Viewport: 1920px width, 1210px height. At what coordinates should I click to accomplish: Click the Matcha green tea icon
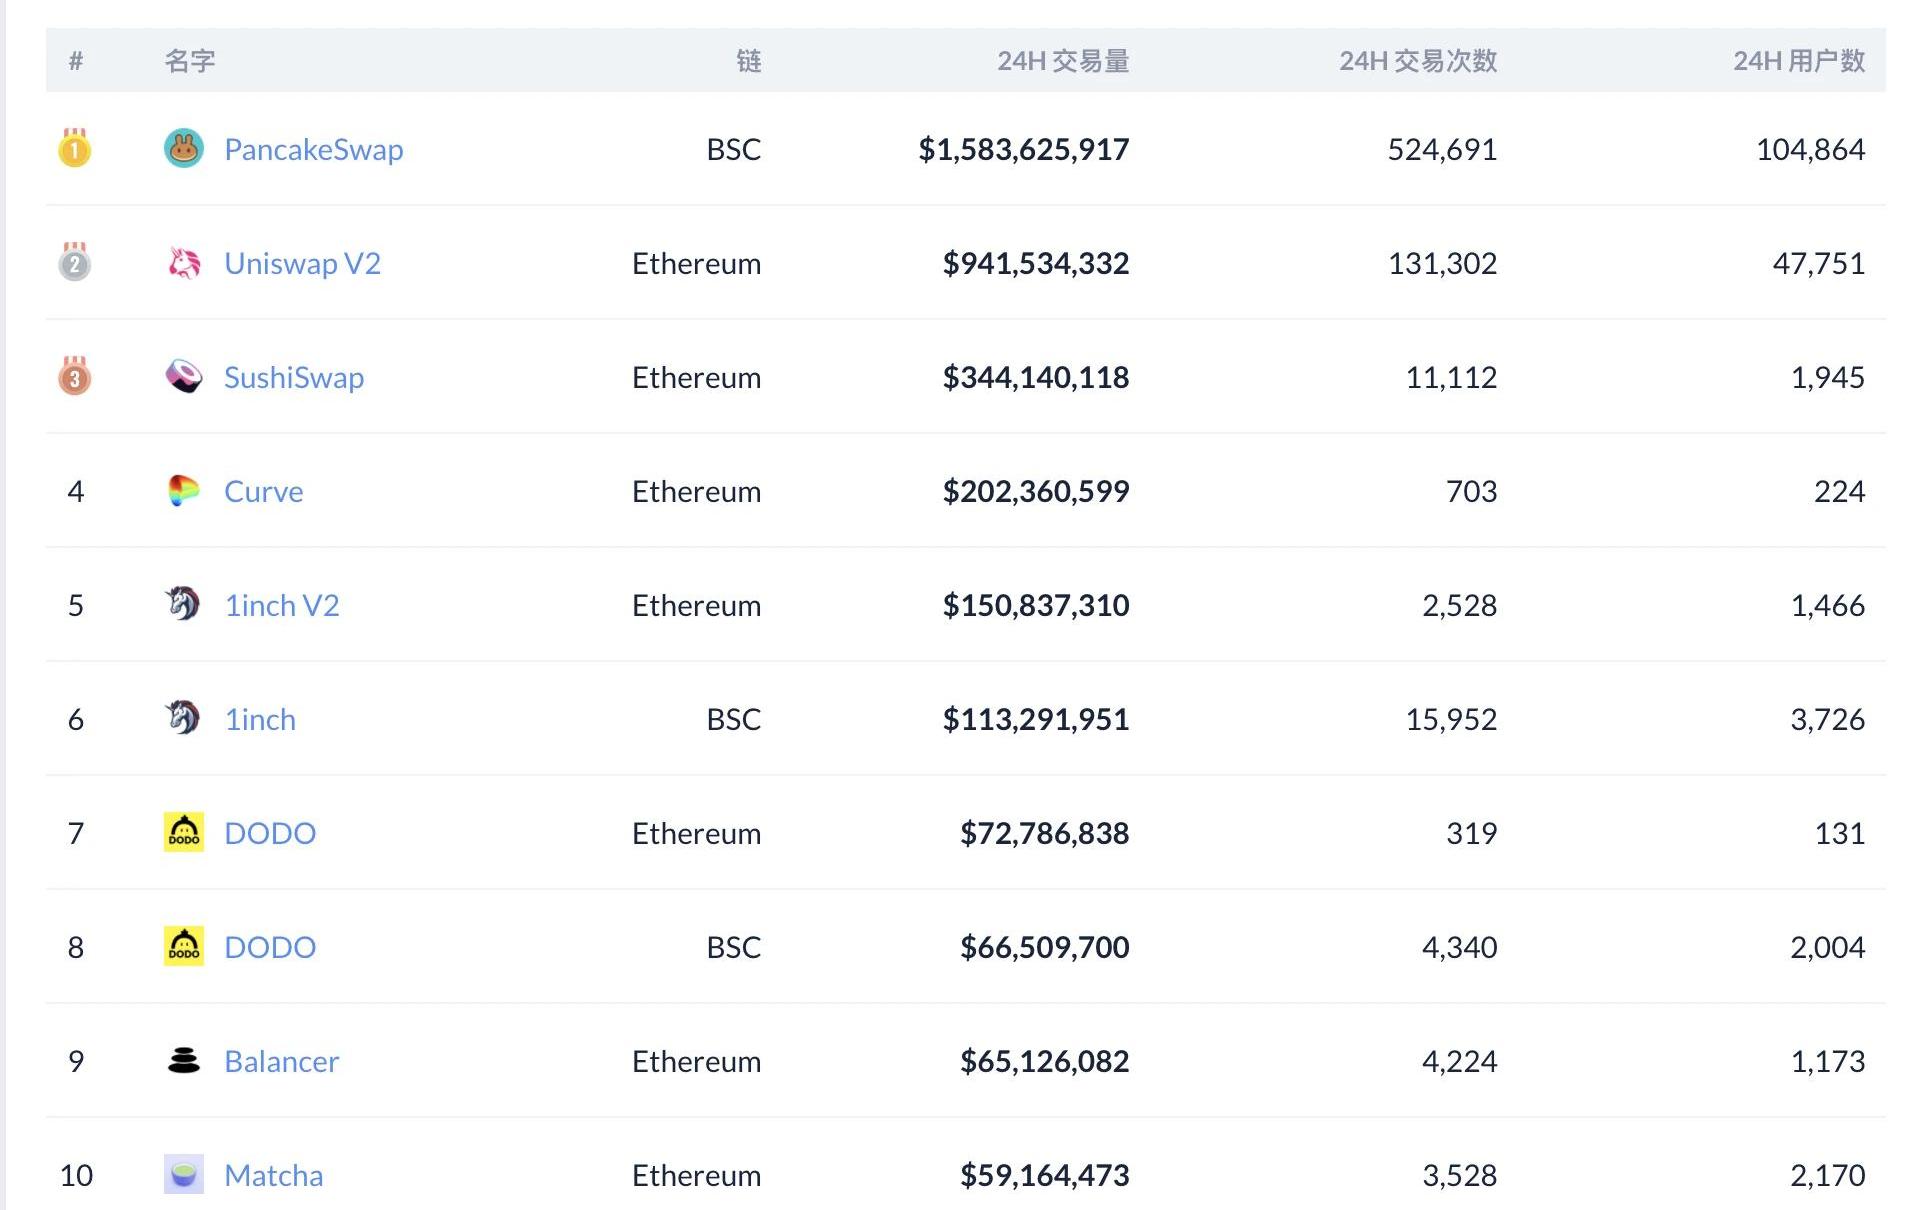tap(184, 1174)
